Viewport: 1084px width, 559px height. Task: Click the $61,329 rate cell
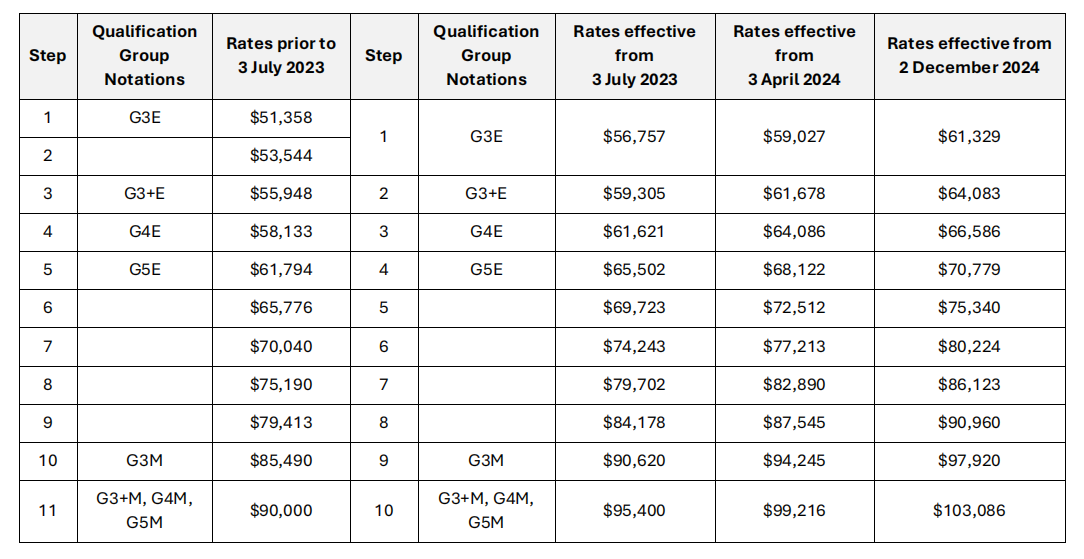click(969, 136)
